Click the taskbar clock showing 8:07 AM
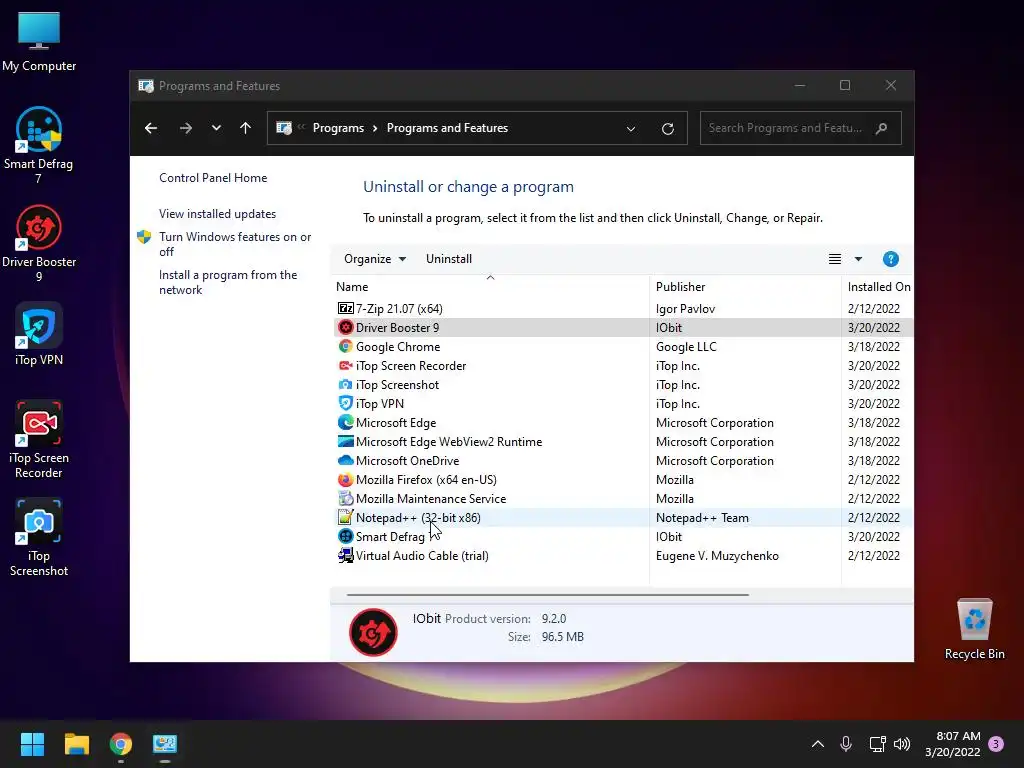This screenshot has height=768, width=1024. tap(952, 744)
